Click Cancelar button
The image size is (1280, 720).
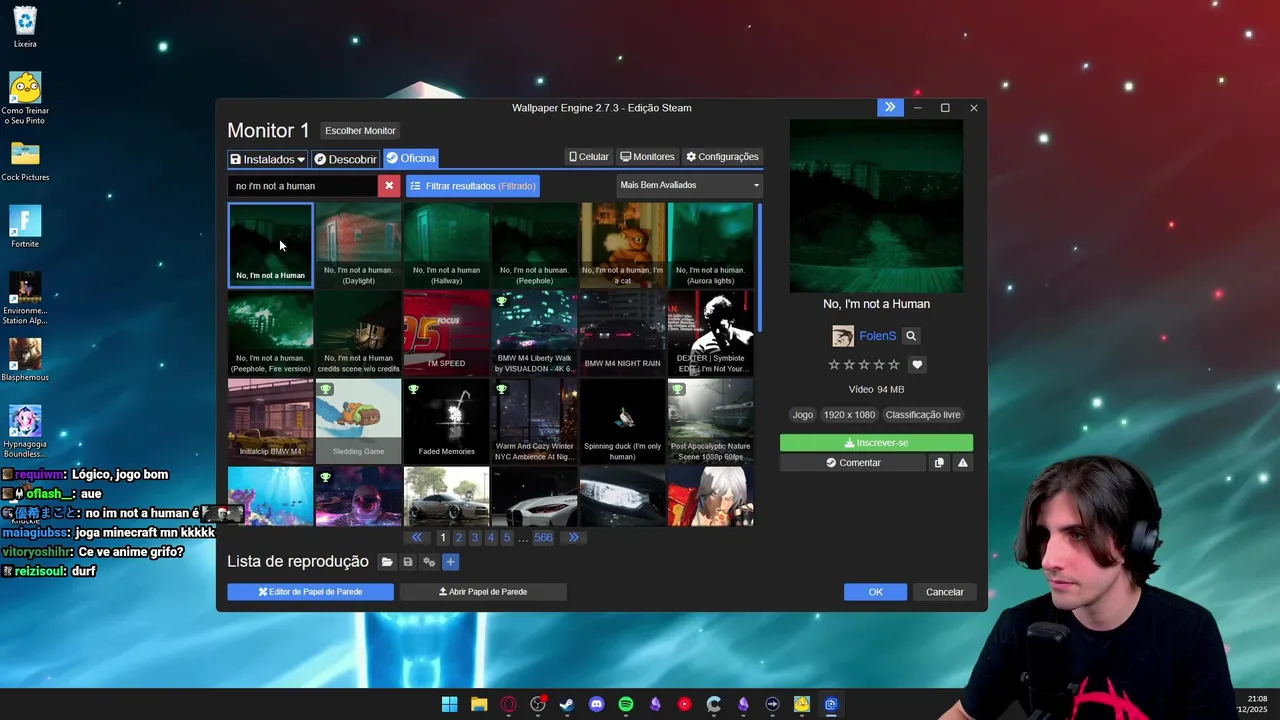click(944, 592)
